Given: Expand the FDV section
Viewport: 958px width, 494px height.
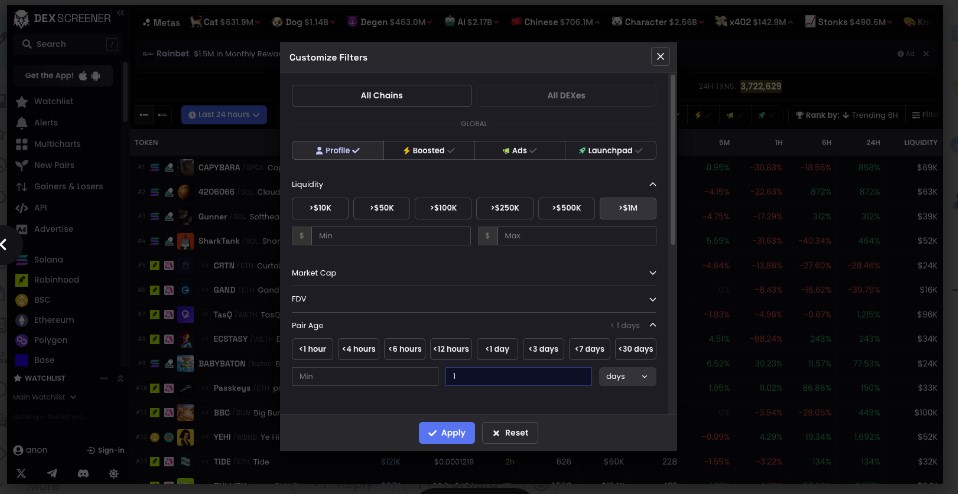Looking at the screenshot, I should click(474, 299).
